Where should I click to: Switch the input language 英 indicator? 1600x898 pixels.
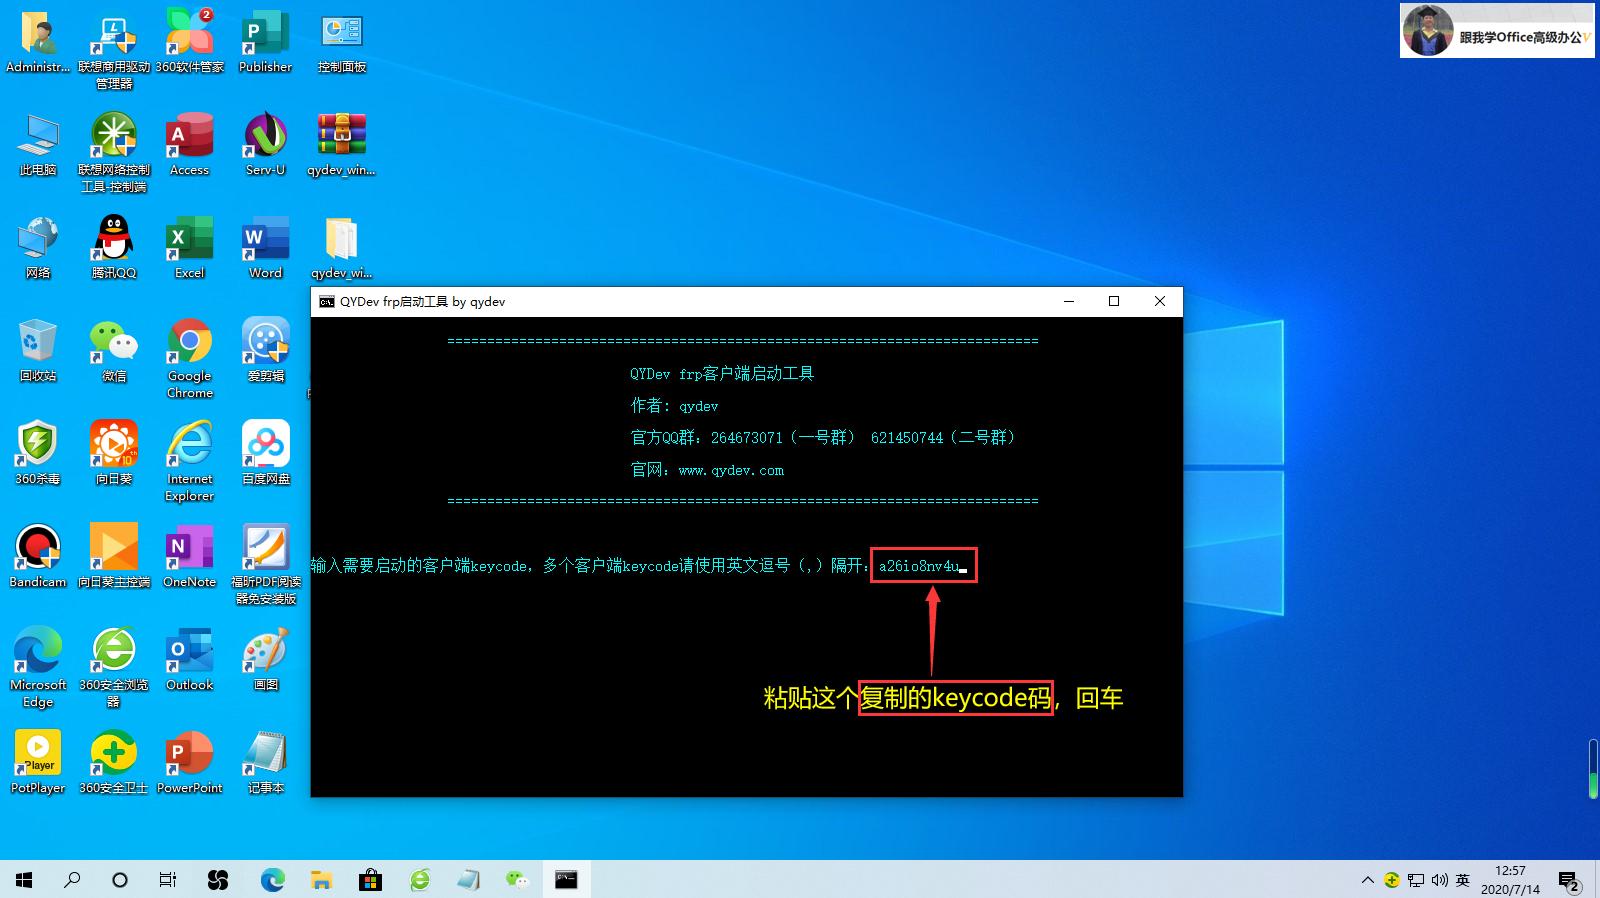point(1463,881)
